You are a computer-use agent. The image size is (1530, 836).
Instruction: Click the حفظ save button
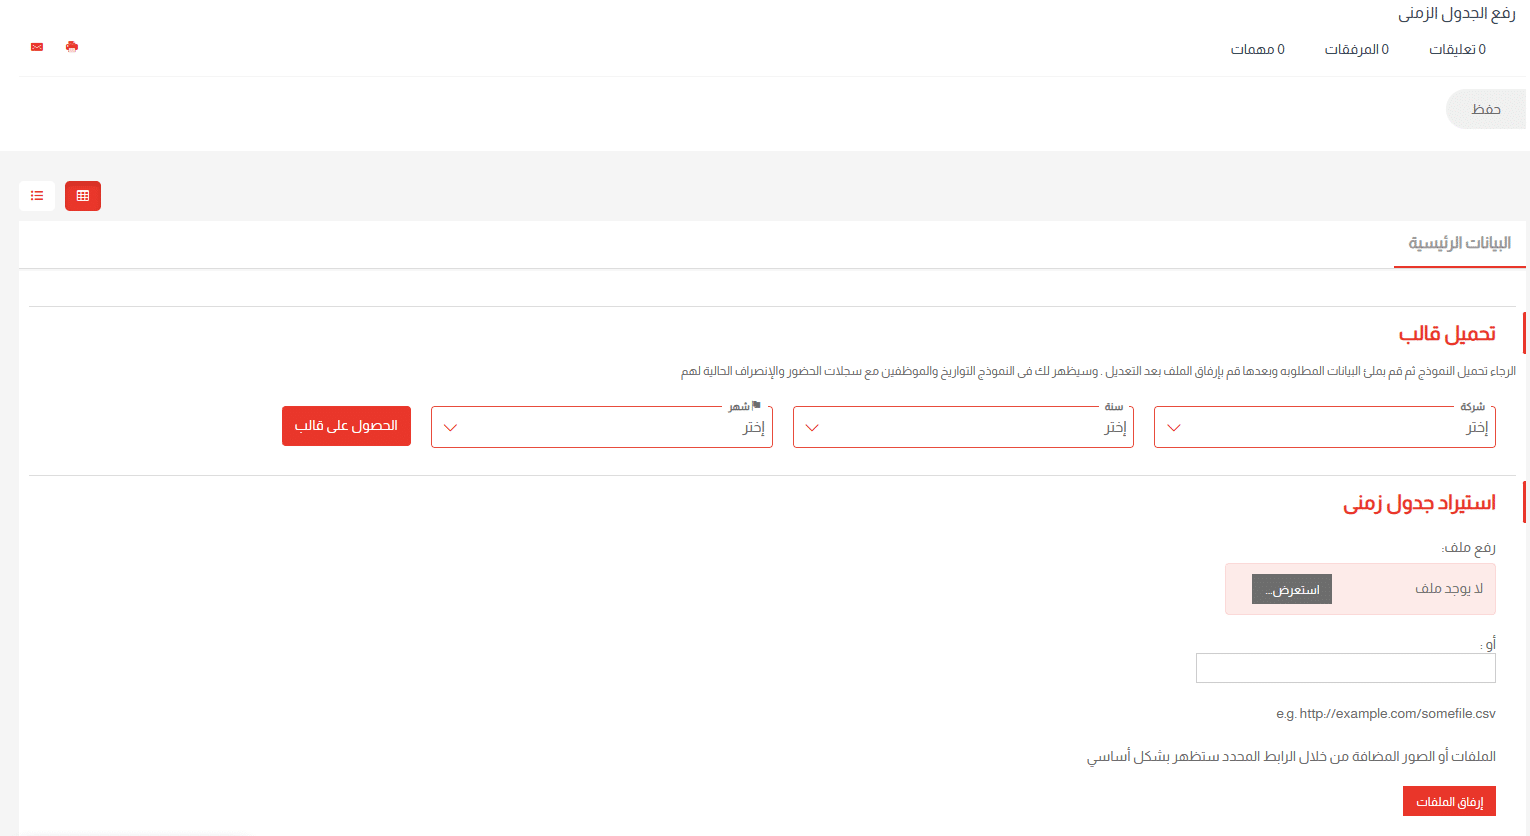(x=1485, y=110)
